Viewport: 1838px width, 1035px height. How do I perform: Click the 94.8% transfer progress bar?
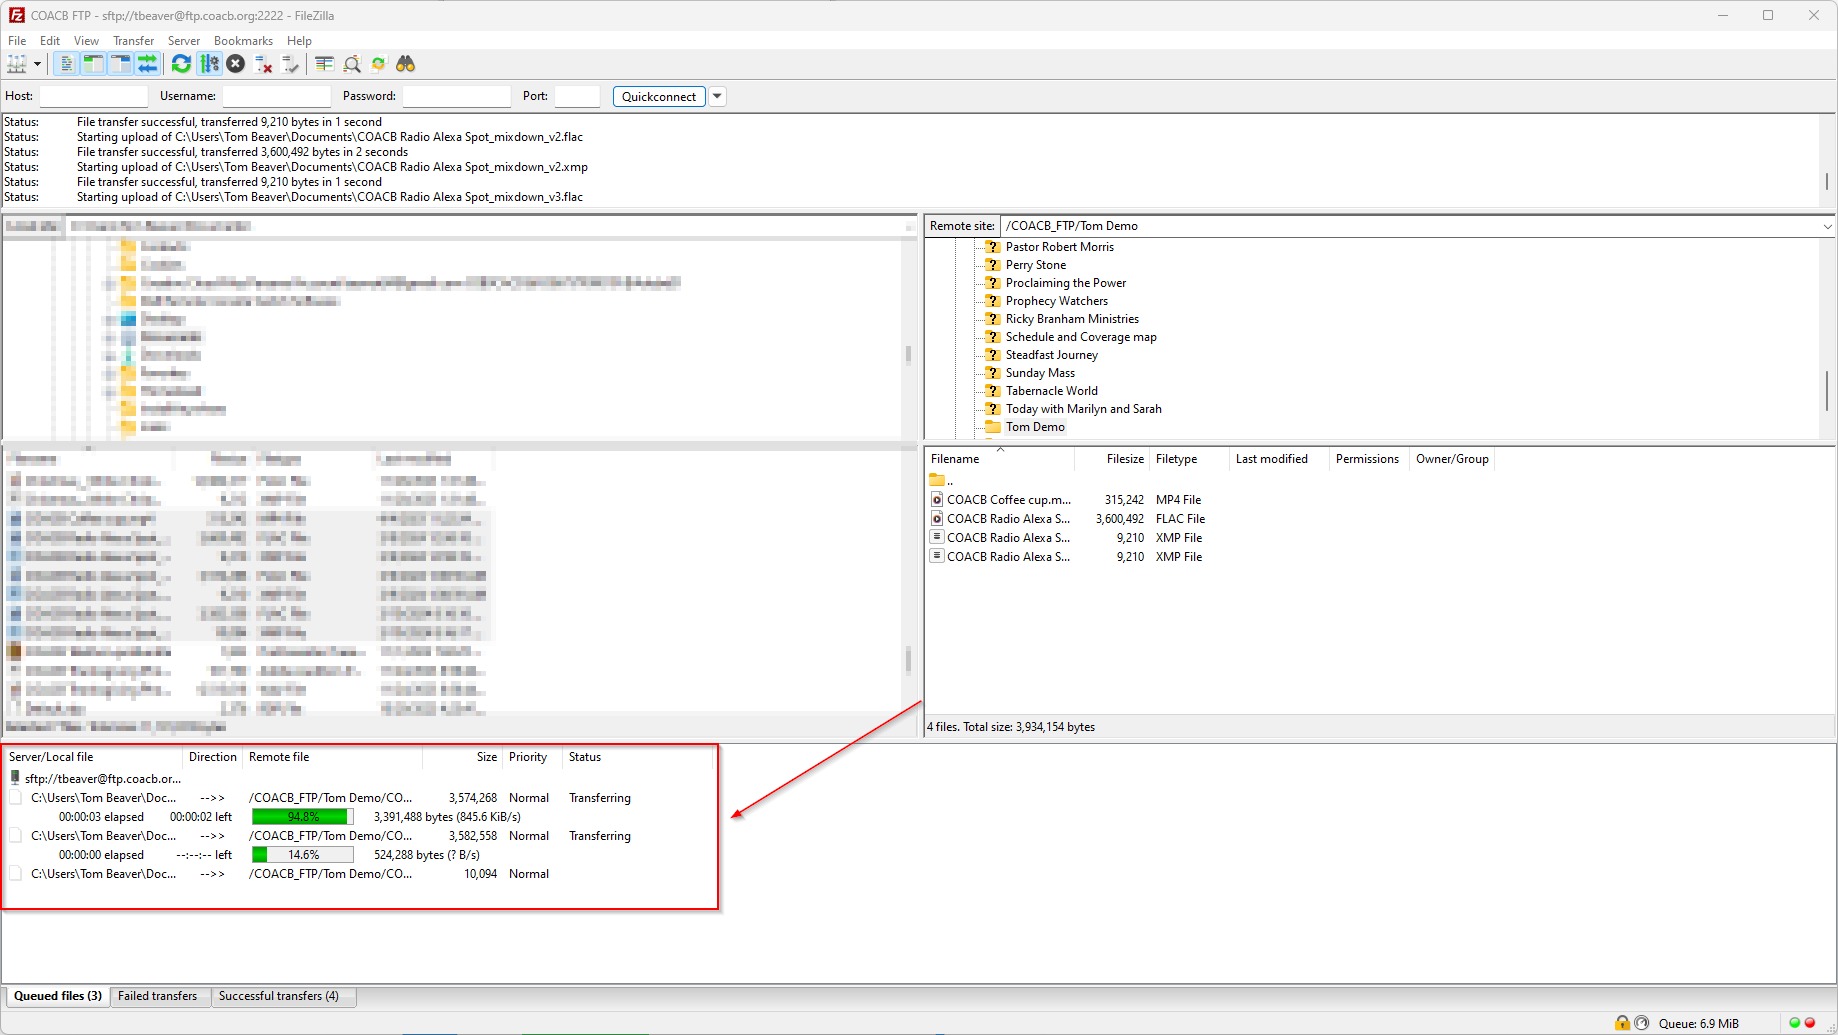[x=303, y=817]
